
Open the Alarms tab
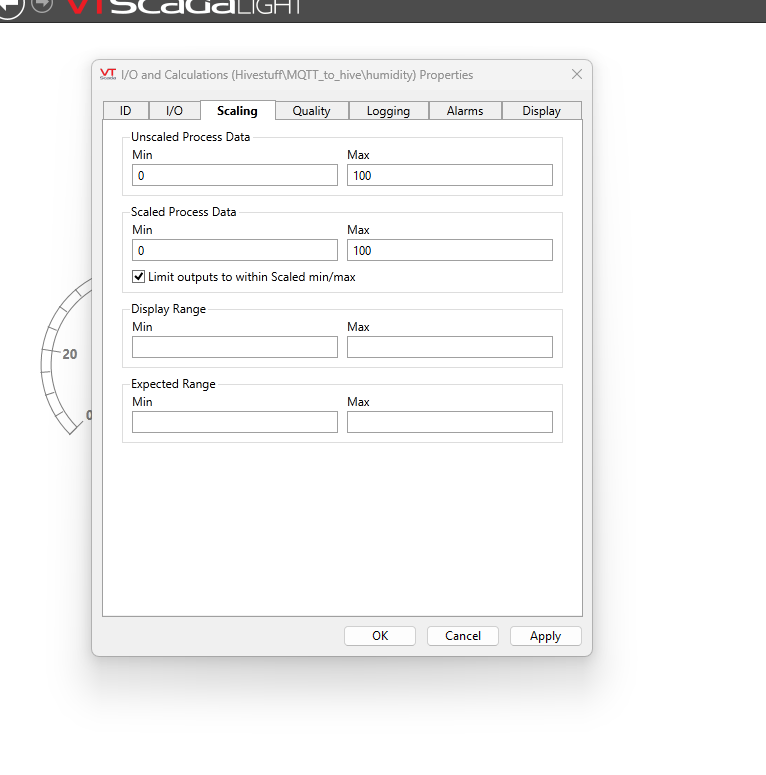[465, 111]
